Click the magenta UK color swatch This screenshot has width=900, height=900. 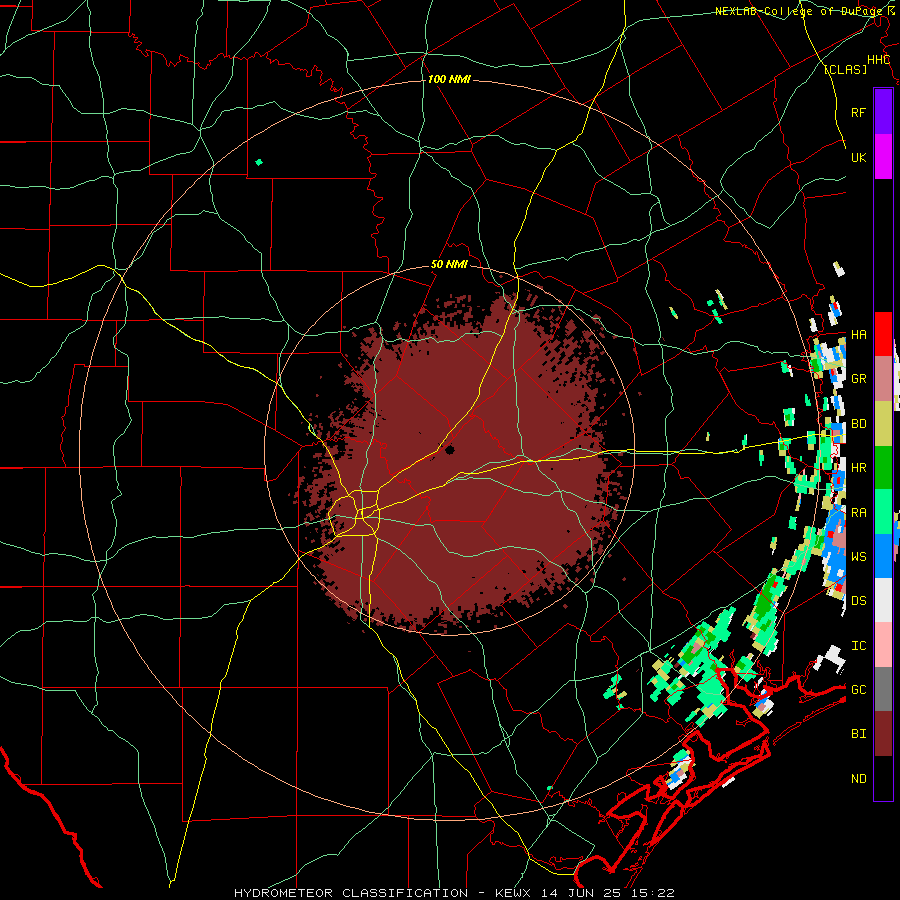(883, 157)
